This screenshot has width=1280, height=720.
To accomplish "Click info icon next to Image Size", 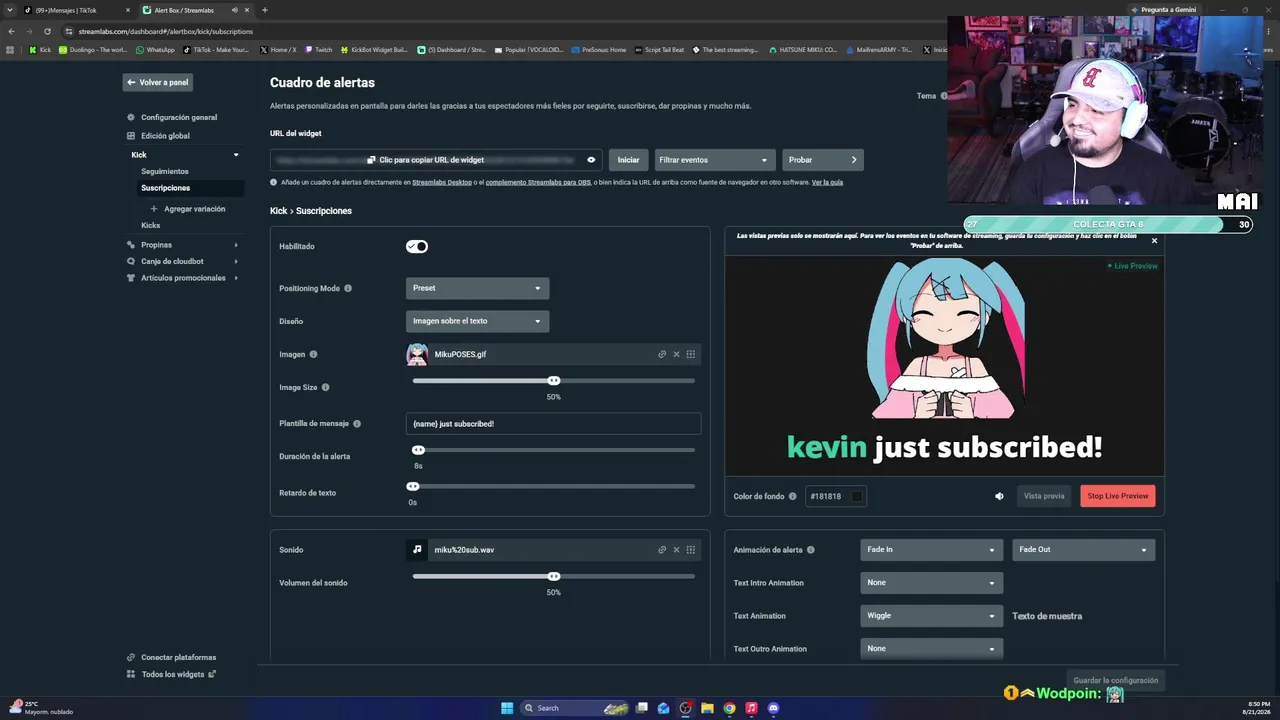I will (325, 387).
